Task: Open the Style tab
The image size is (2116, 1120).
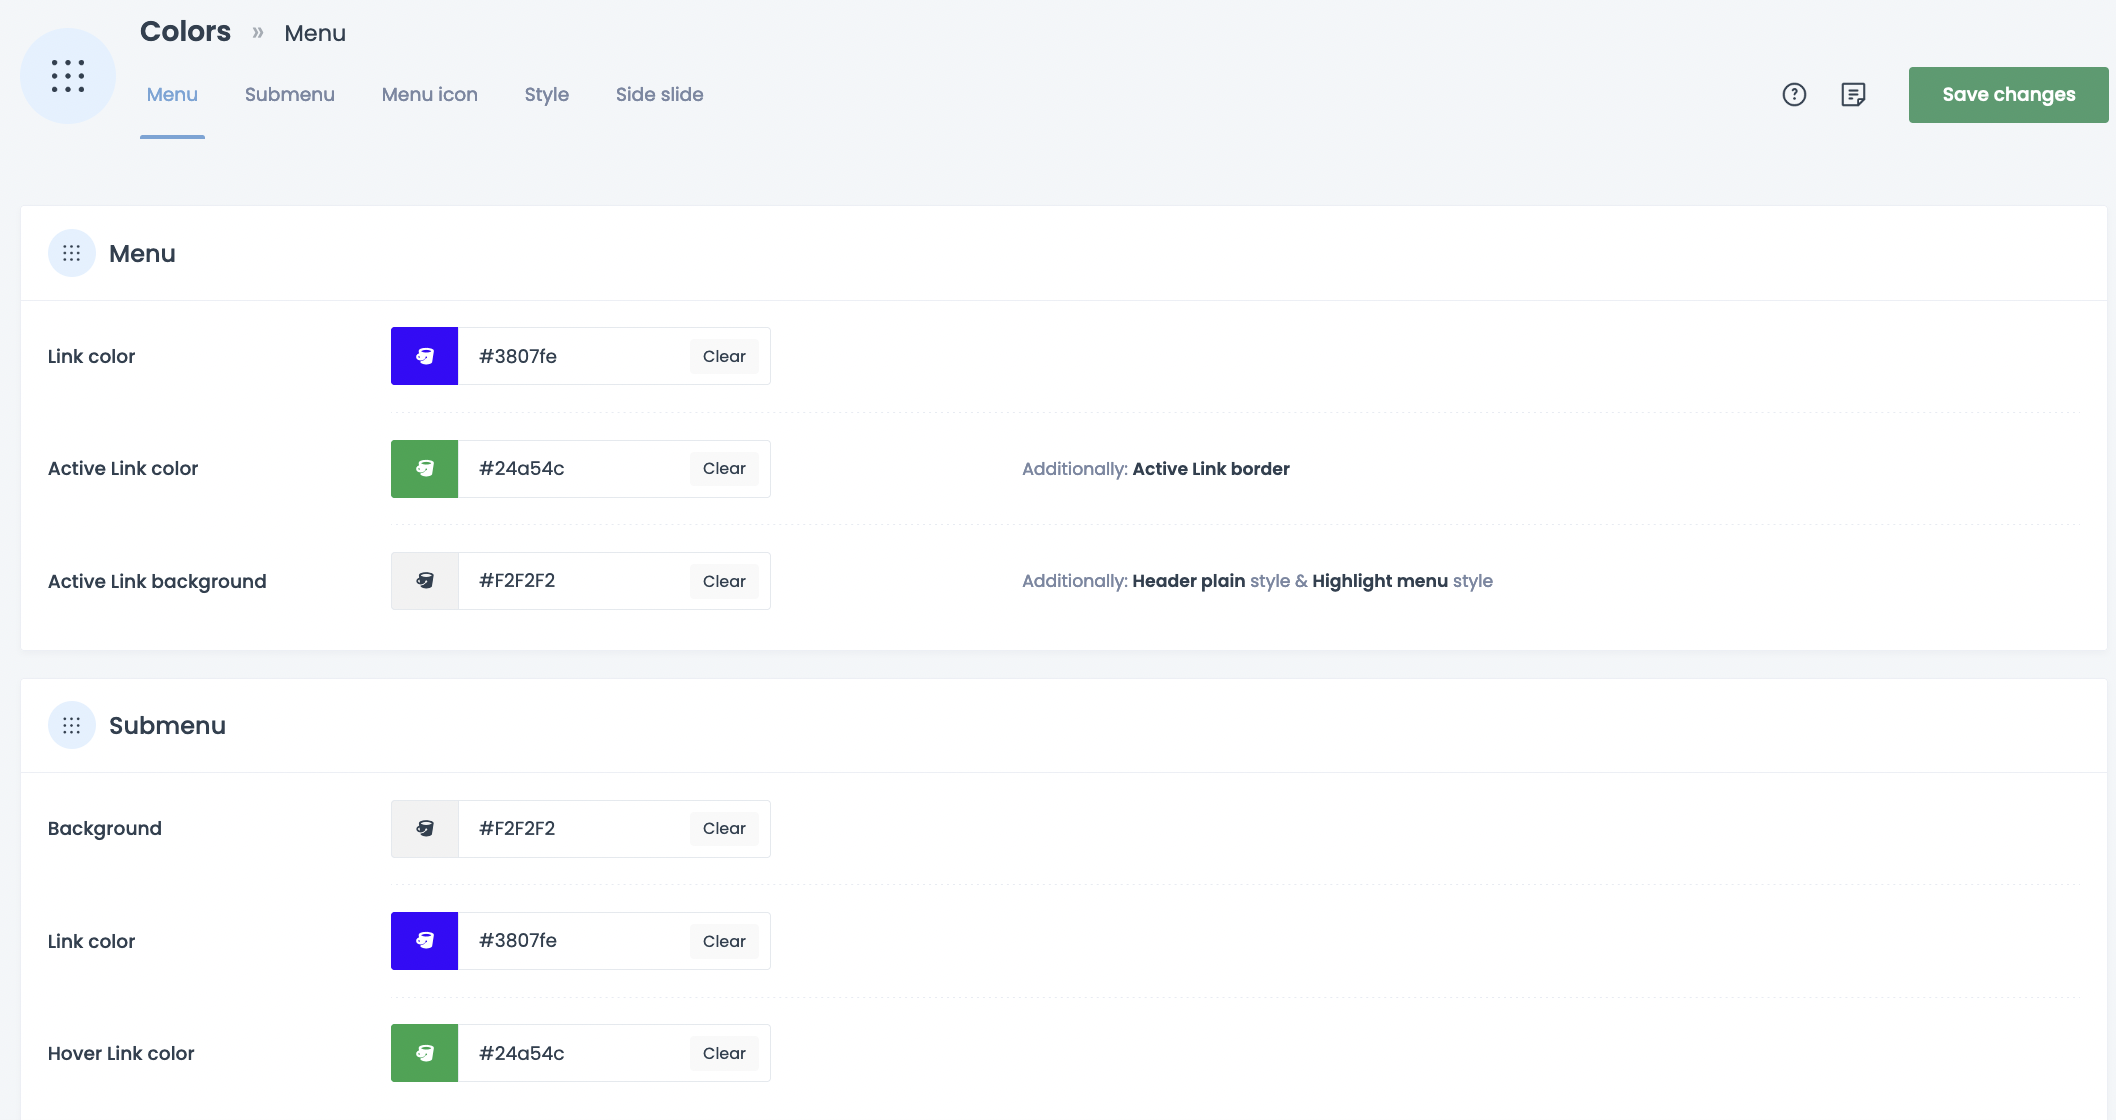Action: click(x=547, y=94)
